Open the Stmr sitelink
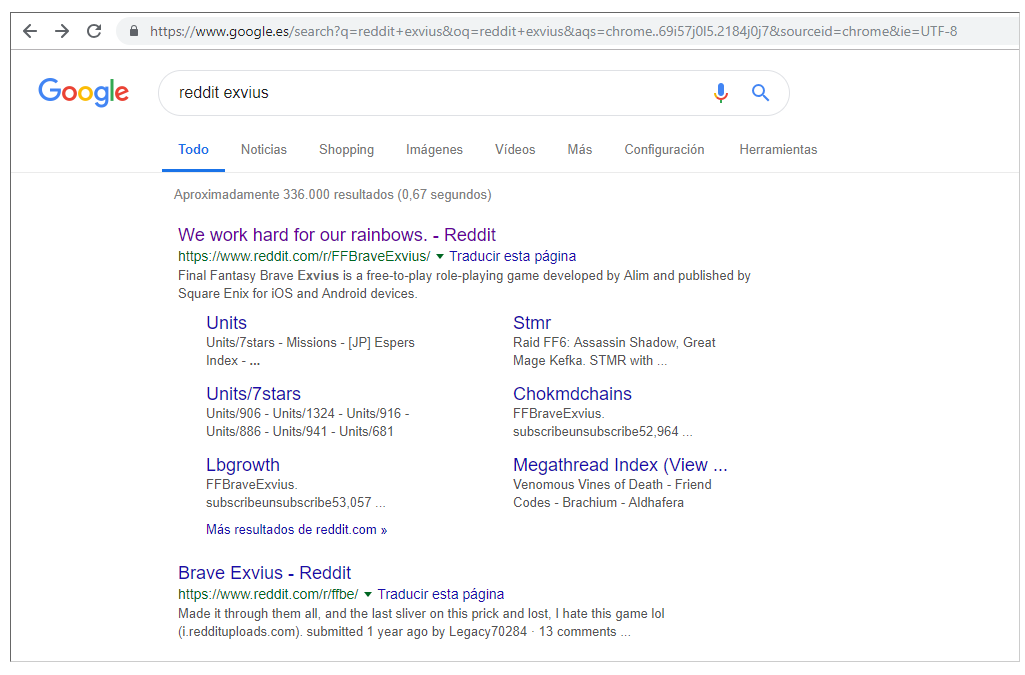The height and width of the screenshot is (675, 1025). [531, 323]
